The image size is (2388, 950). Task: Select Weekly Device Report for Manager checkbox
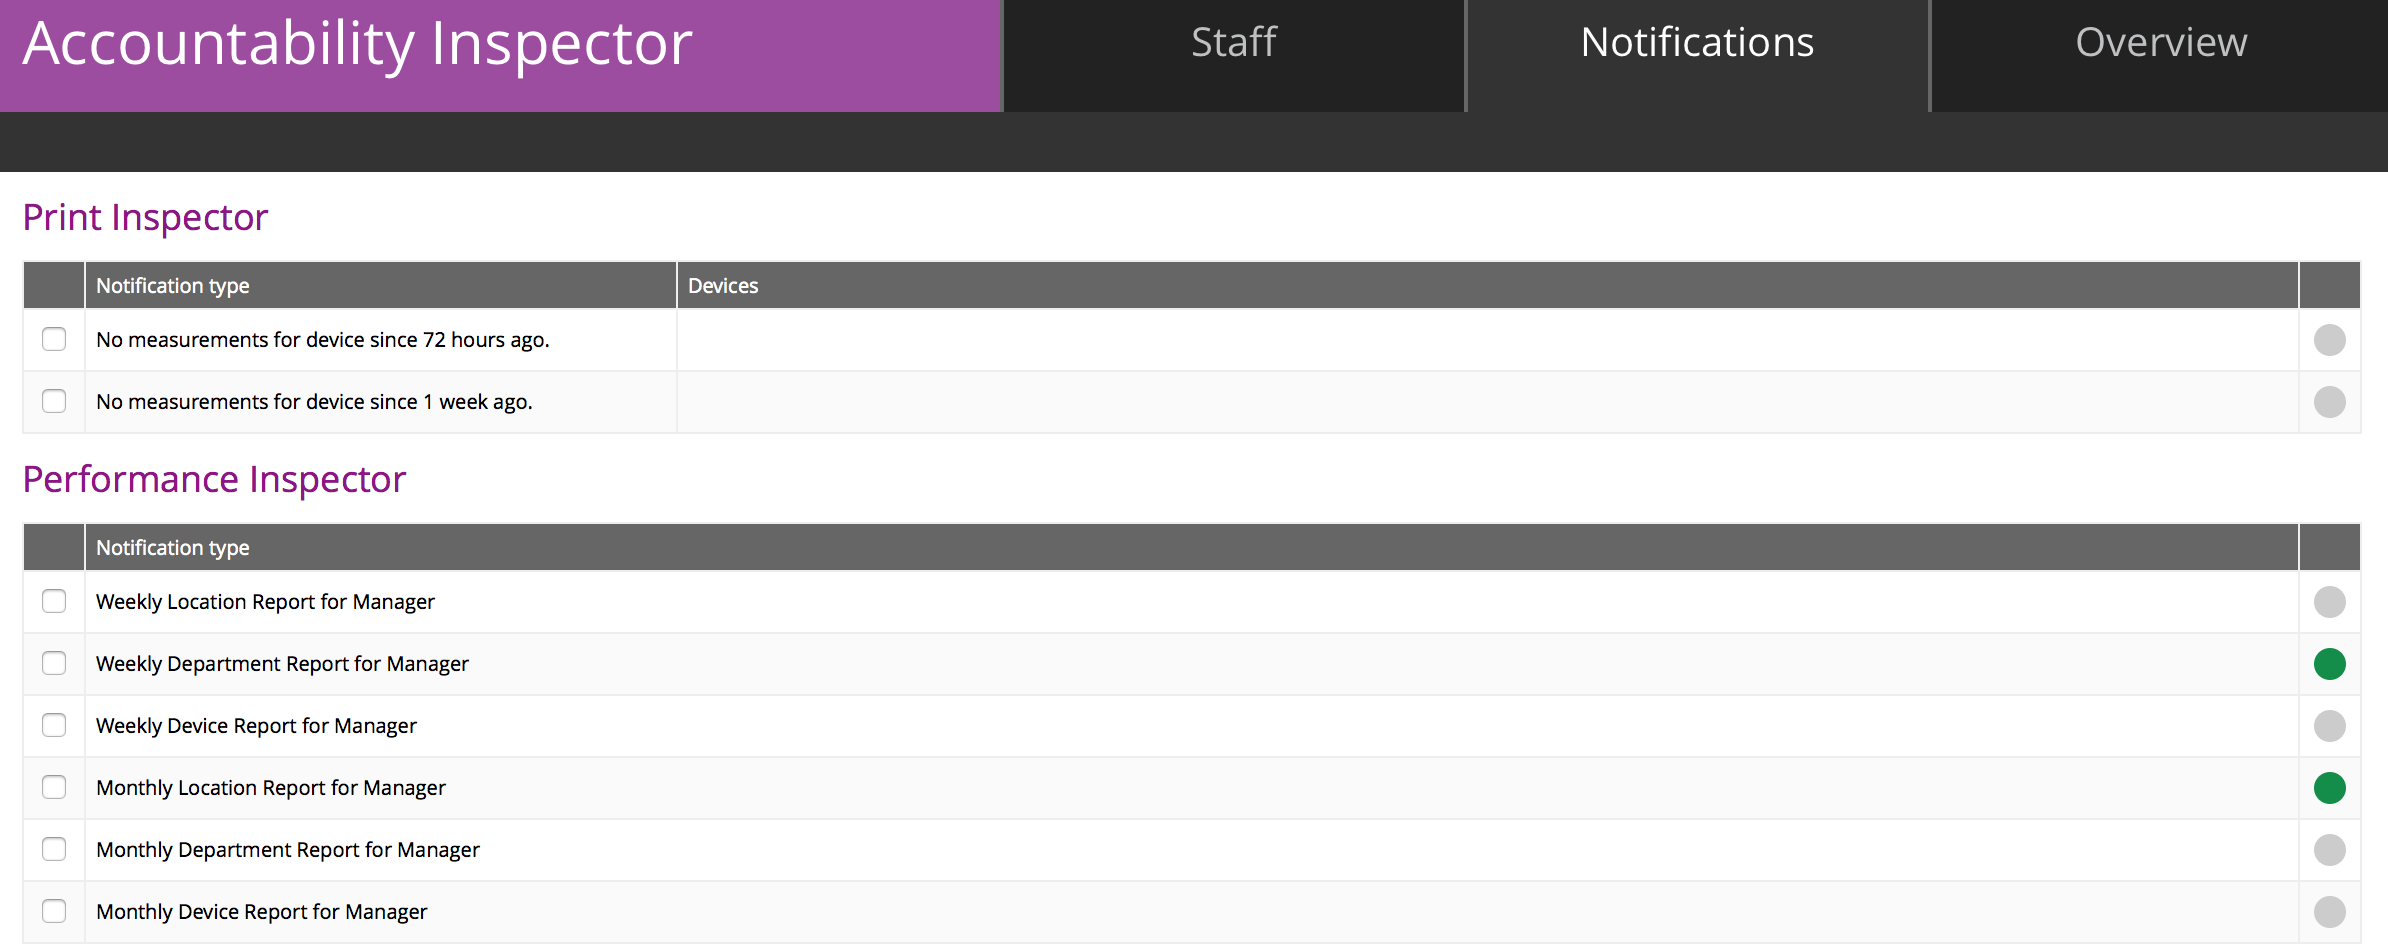(x=54, y=725)
